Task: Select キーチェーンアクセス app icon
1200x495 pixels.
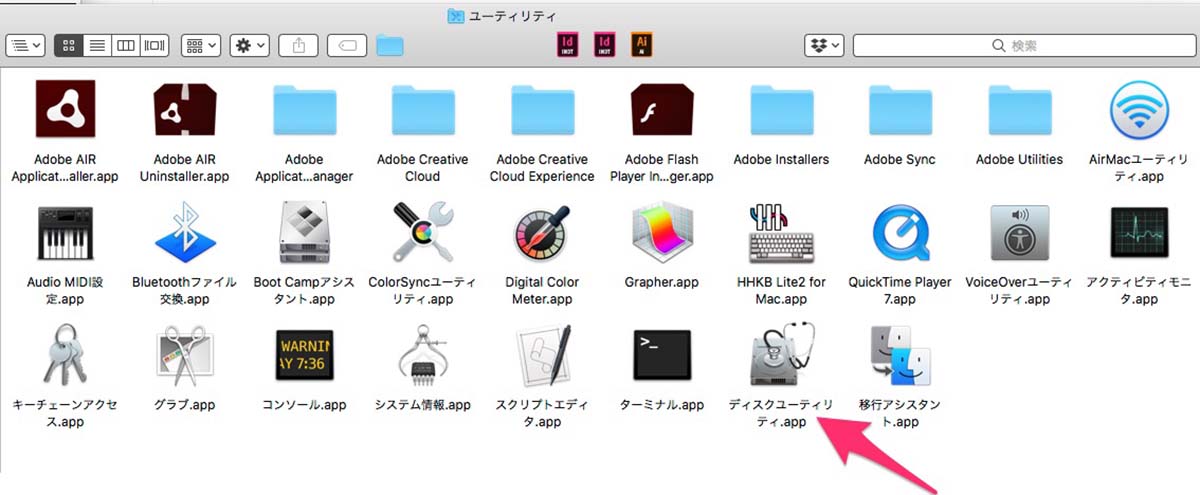Action: 65,357
